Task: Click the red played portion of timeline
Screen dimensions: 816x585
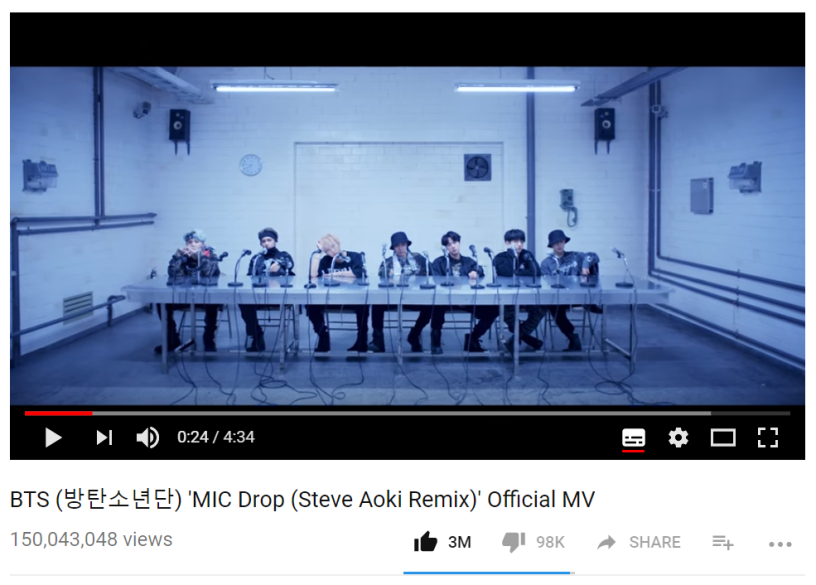Action: 58,413
